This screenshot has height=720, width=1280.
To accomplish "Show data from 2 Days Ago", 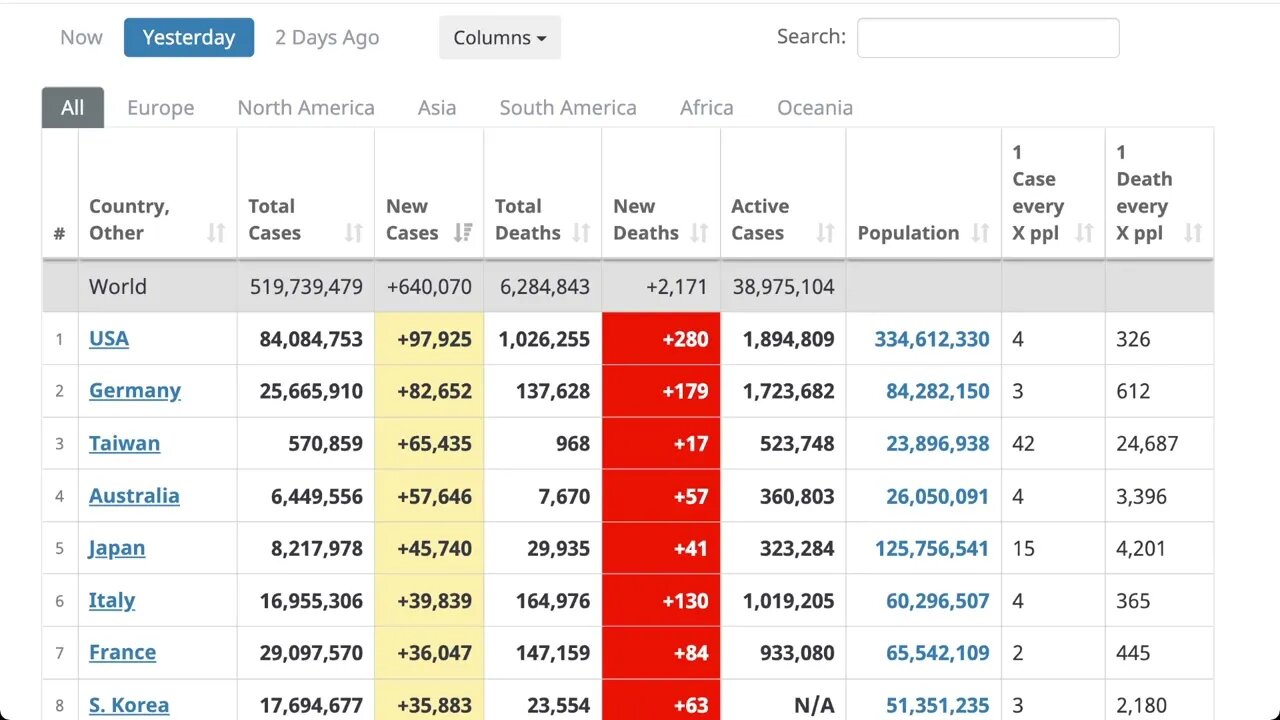I will [x=327, y=38].
